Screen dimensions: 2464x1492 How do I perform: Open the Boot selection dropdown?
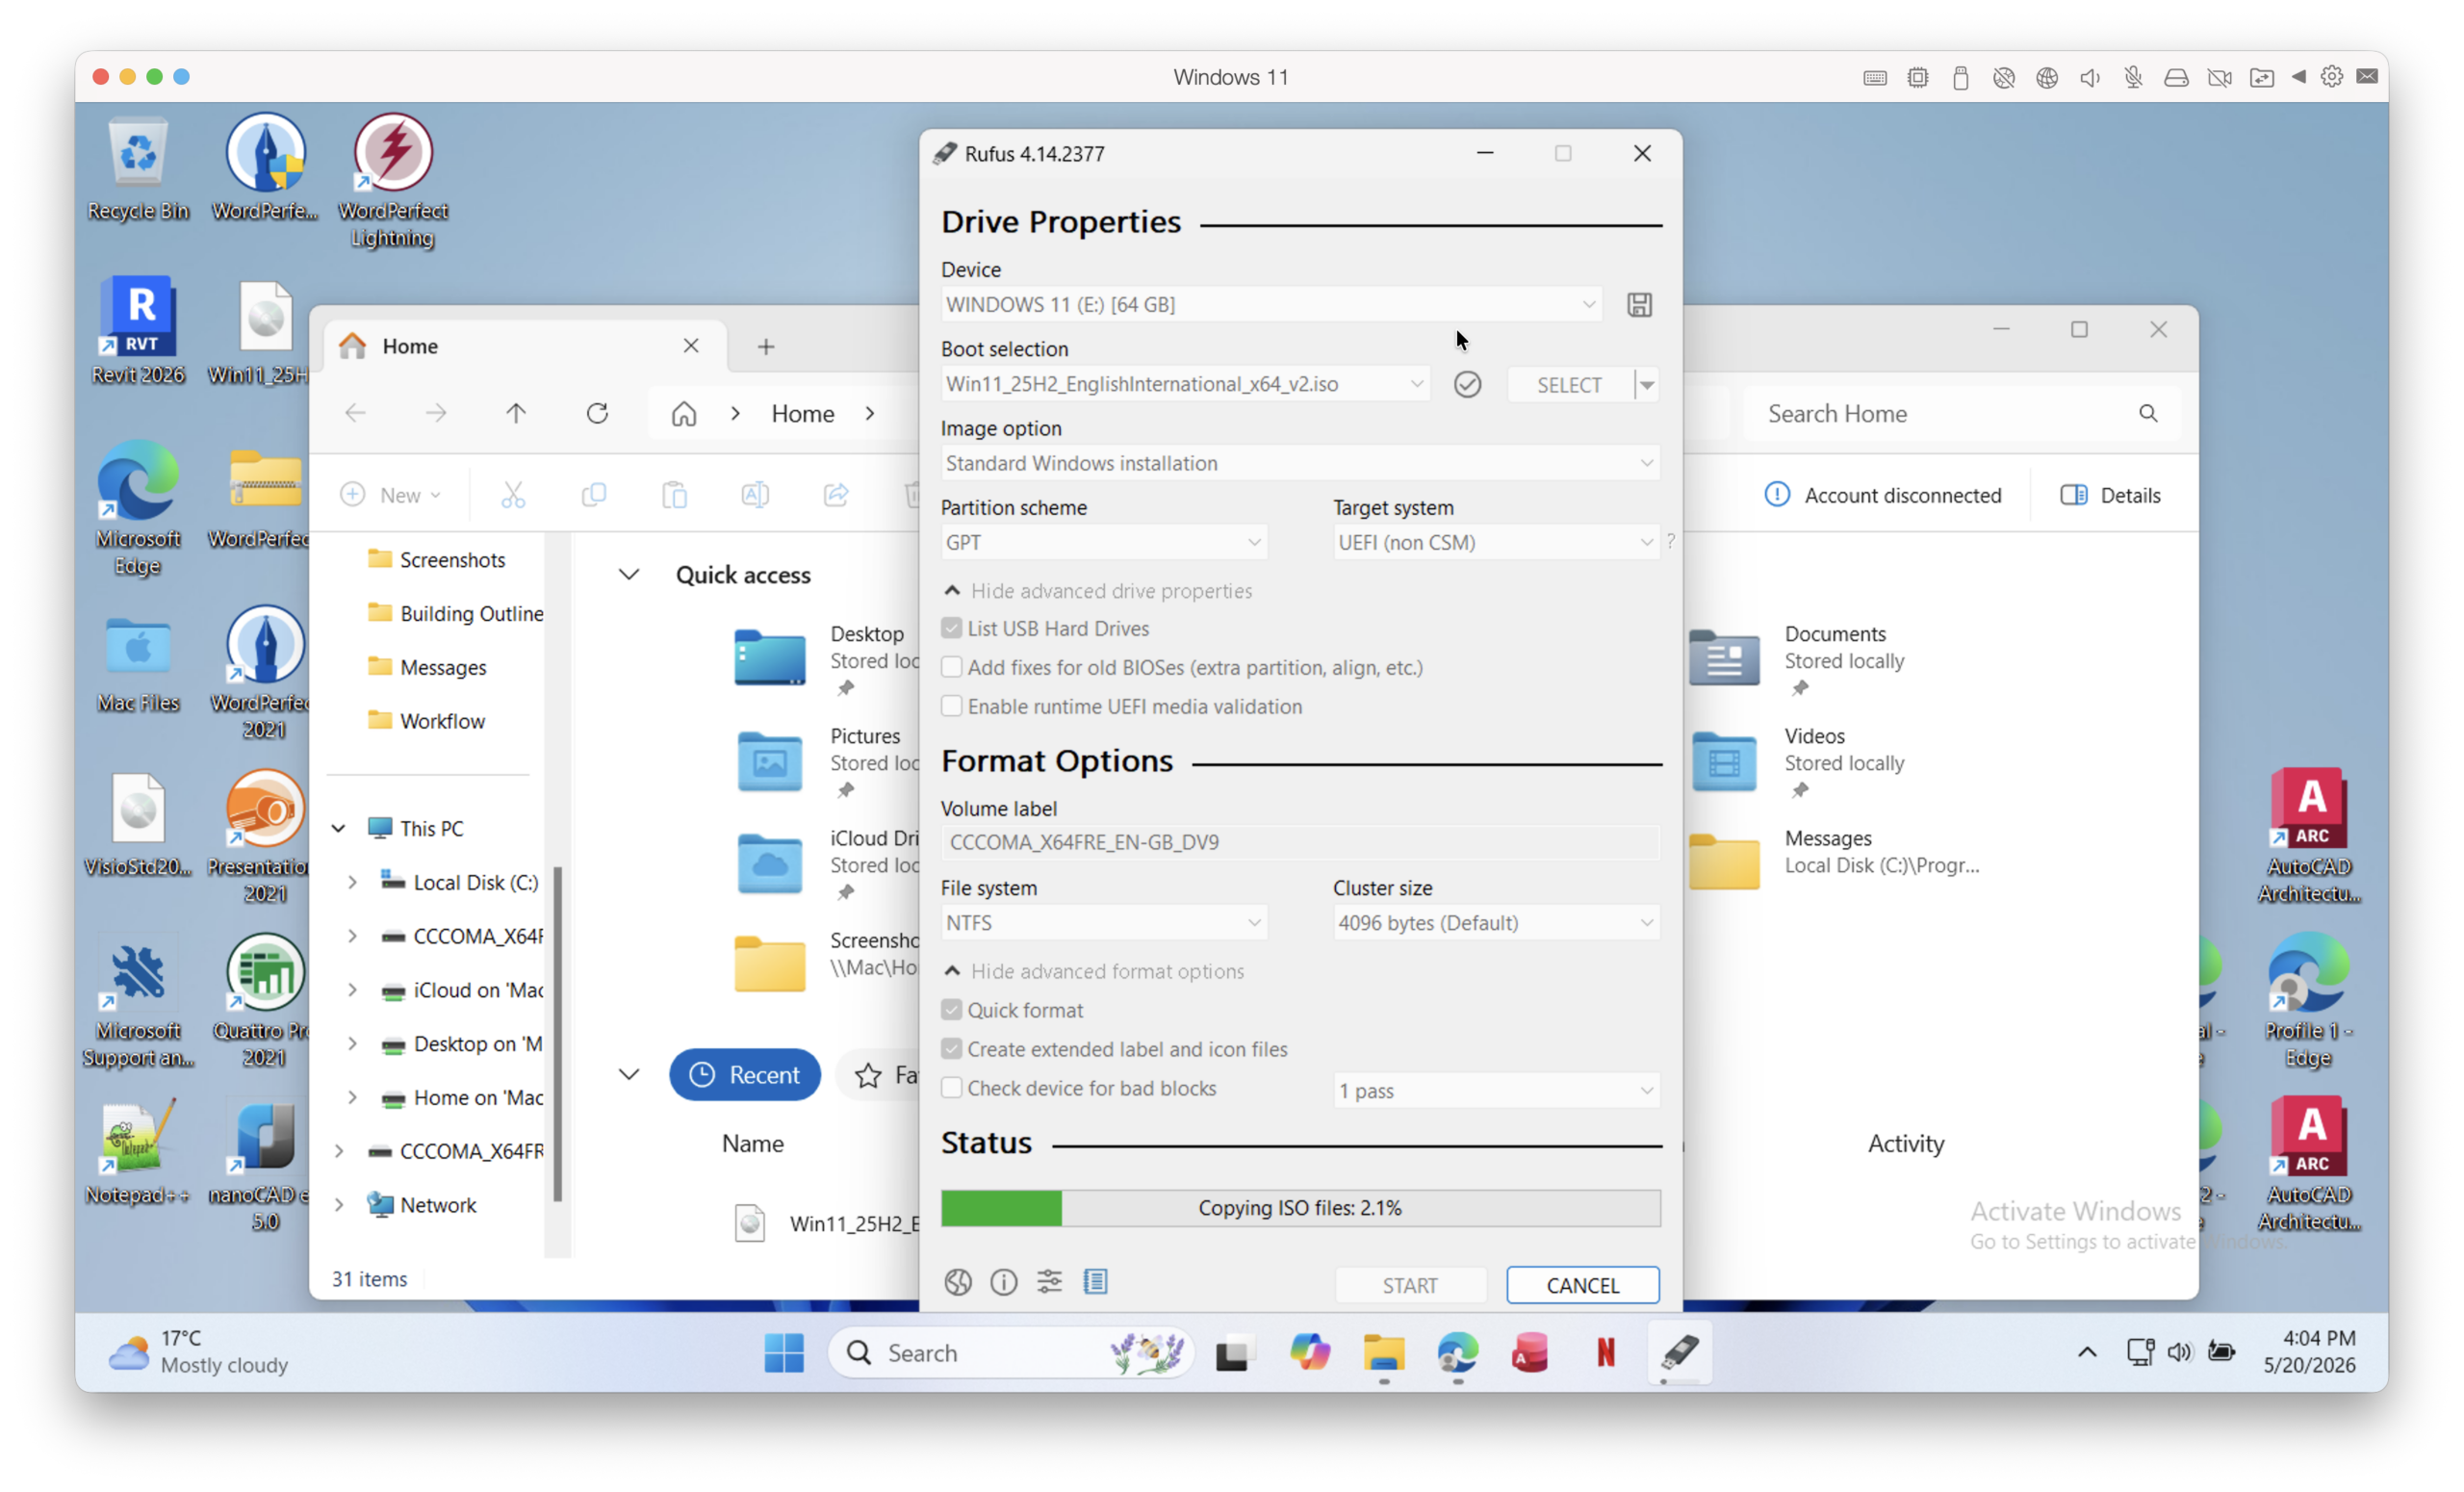click(1185, 384)
